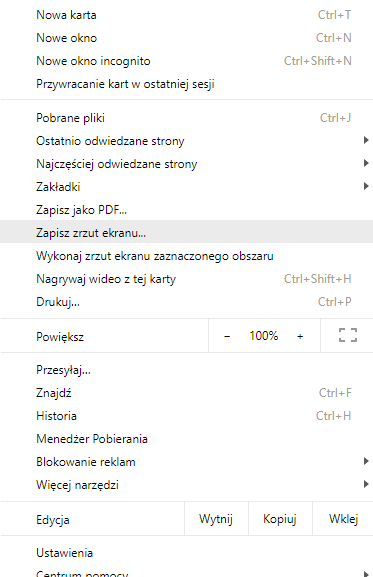Click the fullscreen icon beside zoom controls
Screen dimensions: 373x577
tap(348, 335)
